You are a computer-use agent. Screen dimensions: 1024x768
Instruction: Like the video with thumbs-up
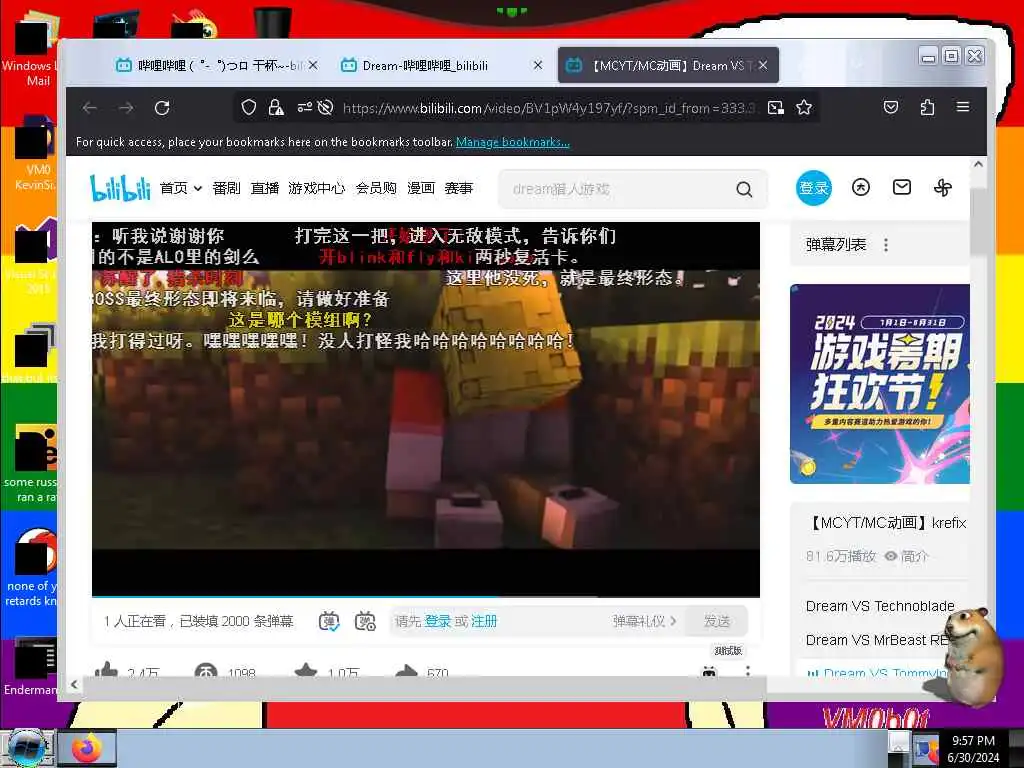point(106,669)
